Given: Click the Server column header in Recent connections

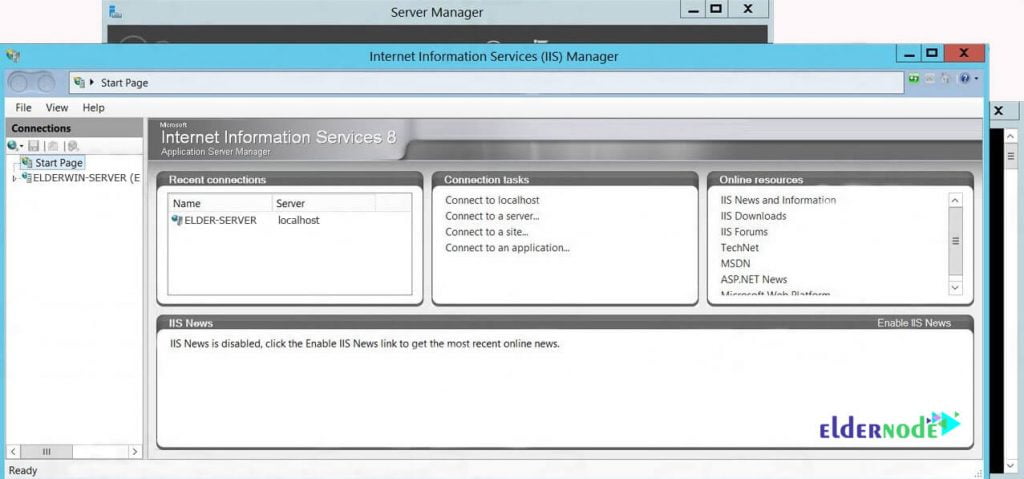Looking at the screenshot, I should pos(324,203).
